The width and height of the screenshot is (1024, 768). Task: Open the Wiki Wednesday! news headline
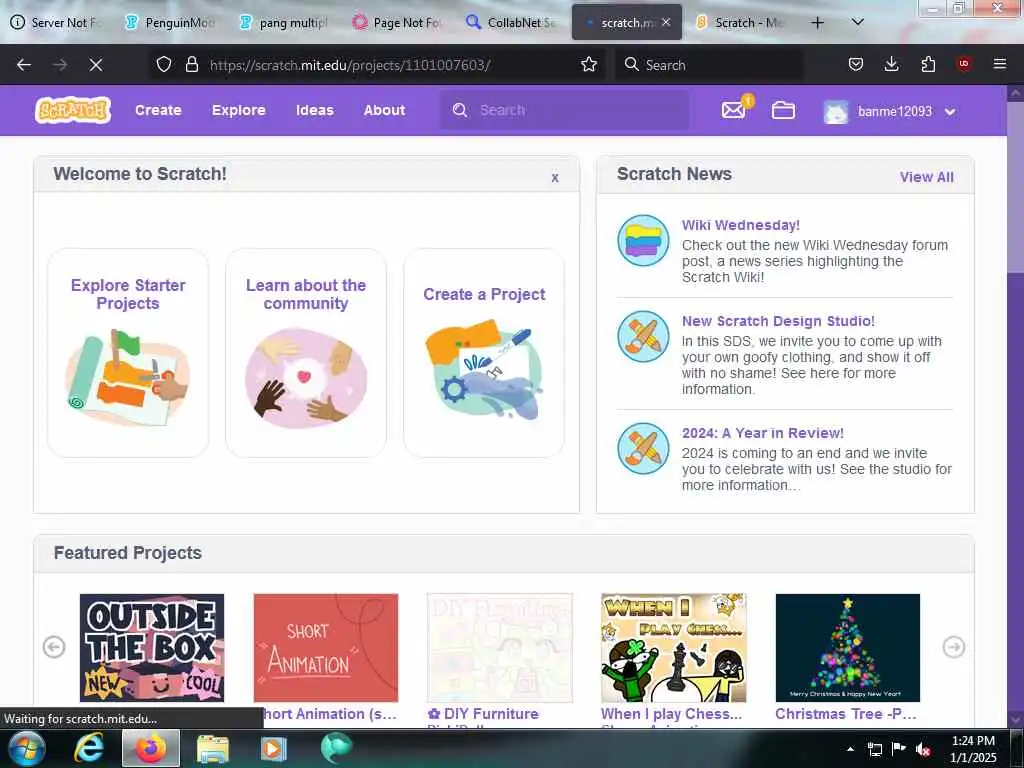click(741, 225)
